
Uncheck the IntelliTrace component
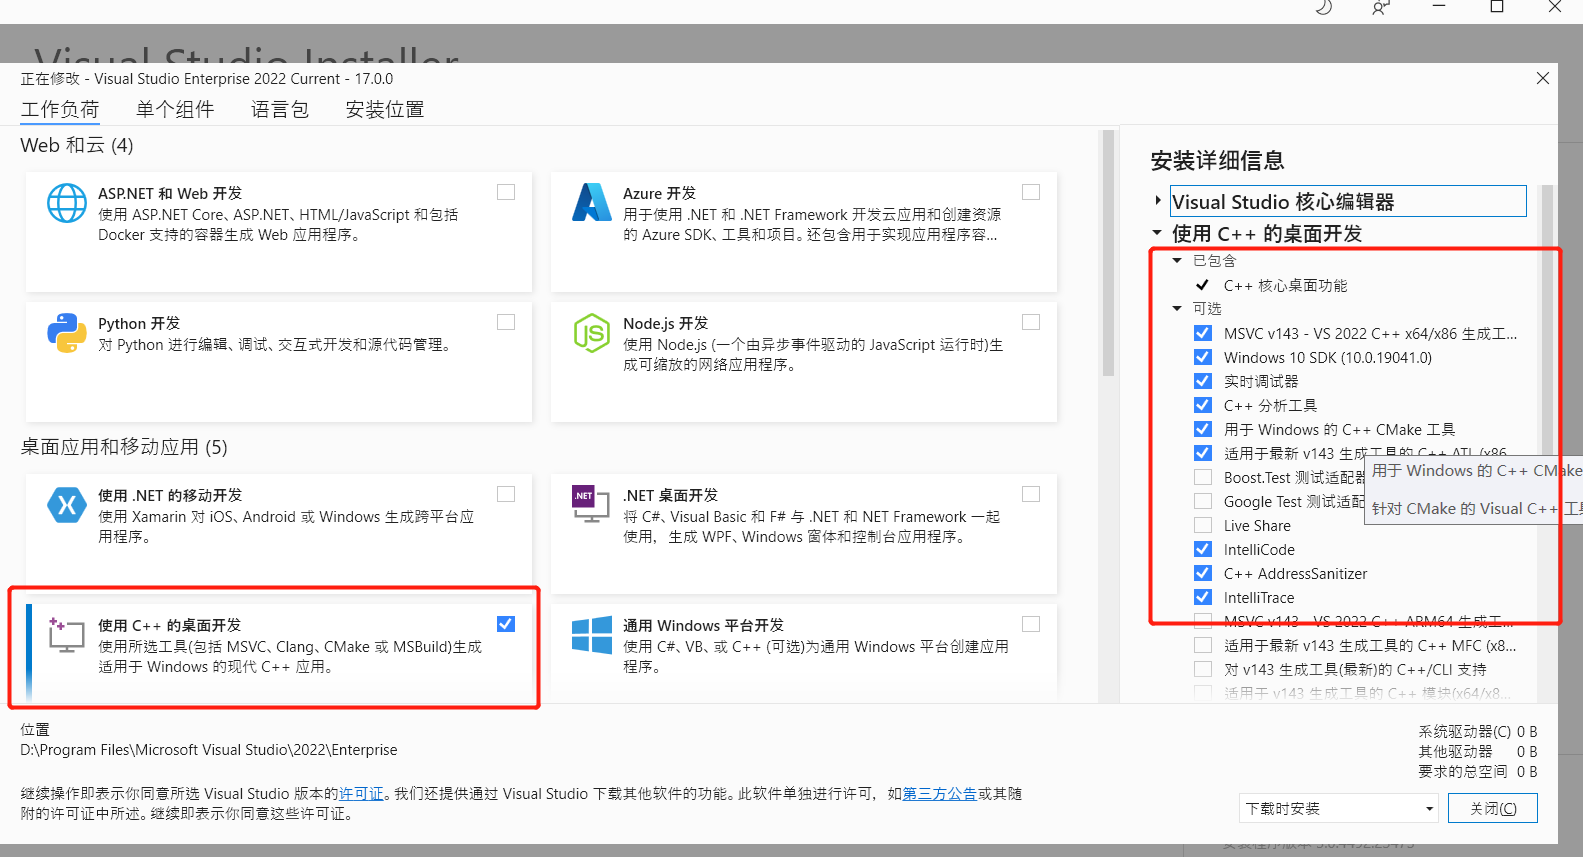tap(1203, 597)
